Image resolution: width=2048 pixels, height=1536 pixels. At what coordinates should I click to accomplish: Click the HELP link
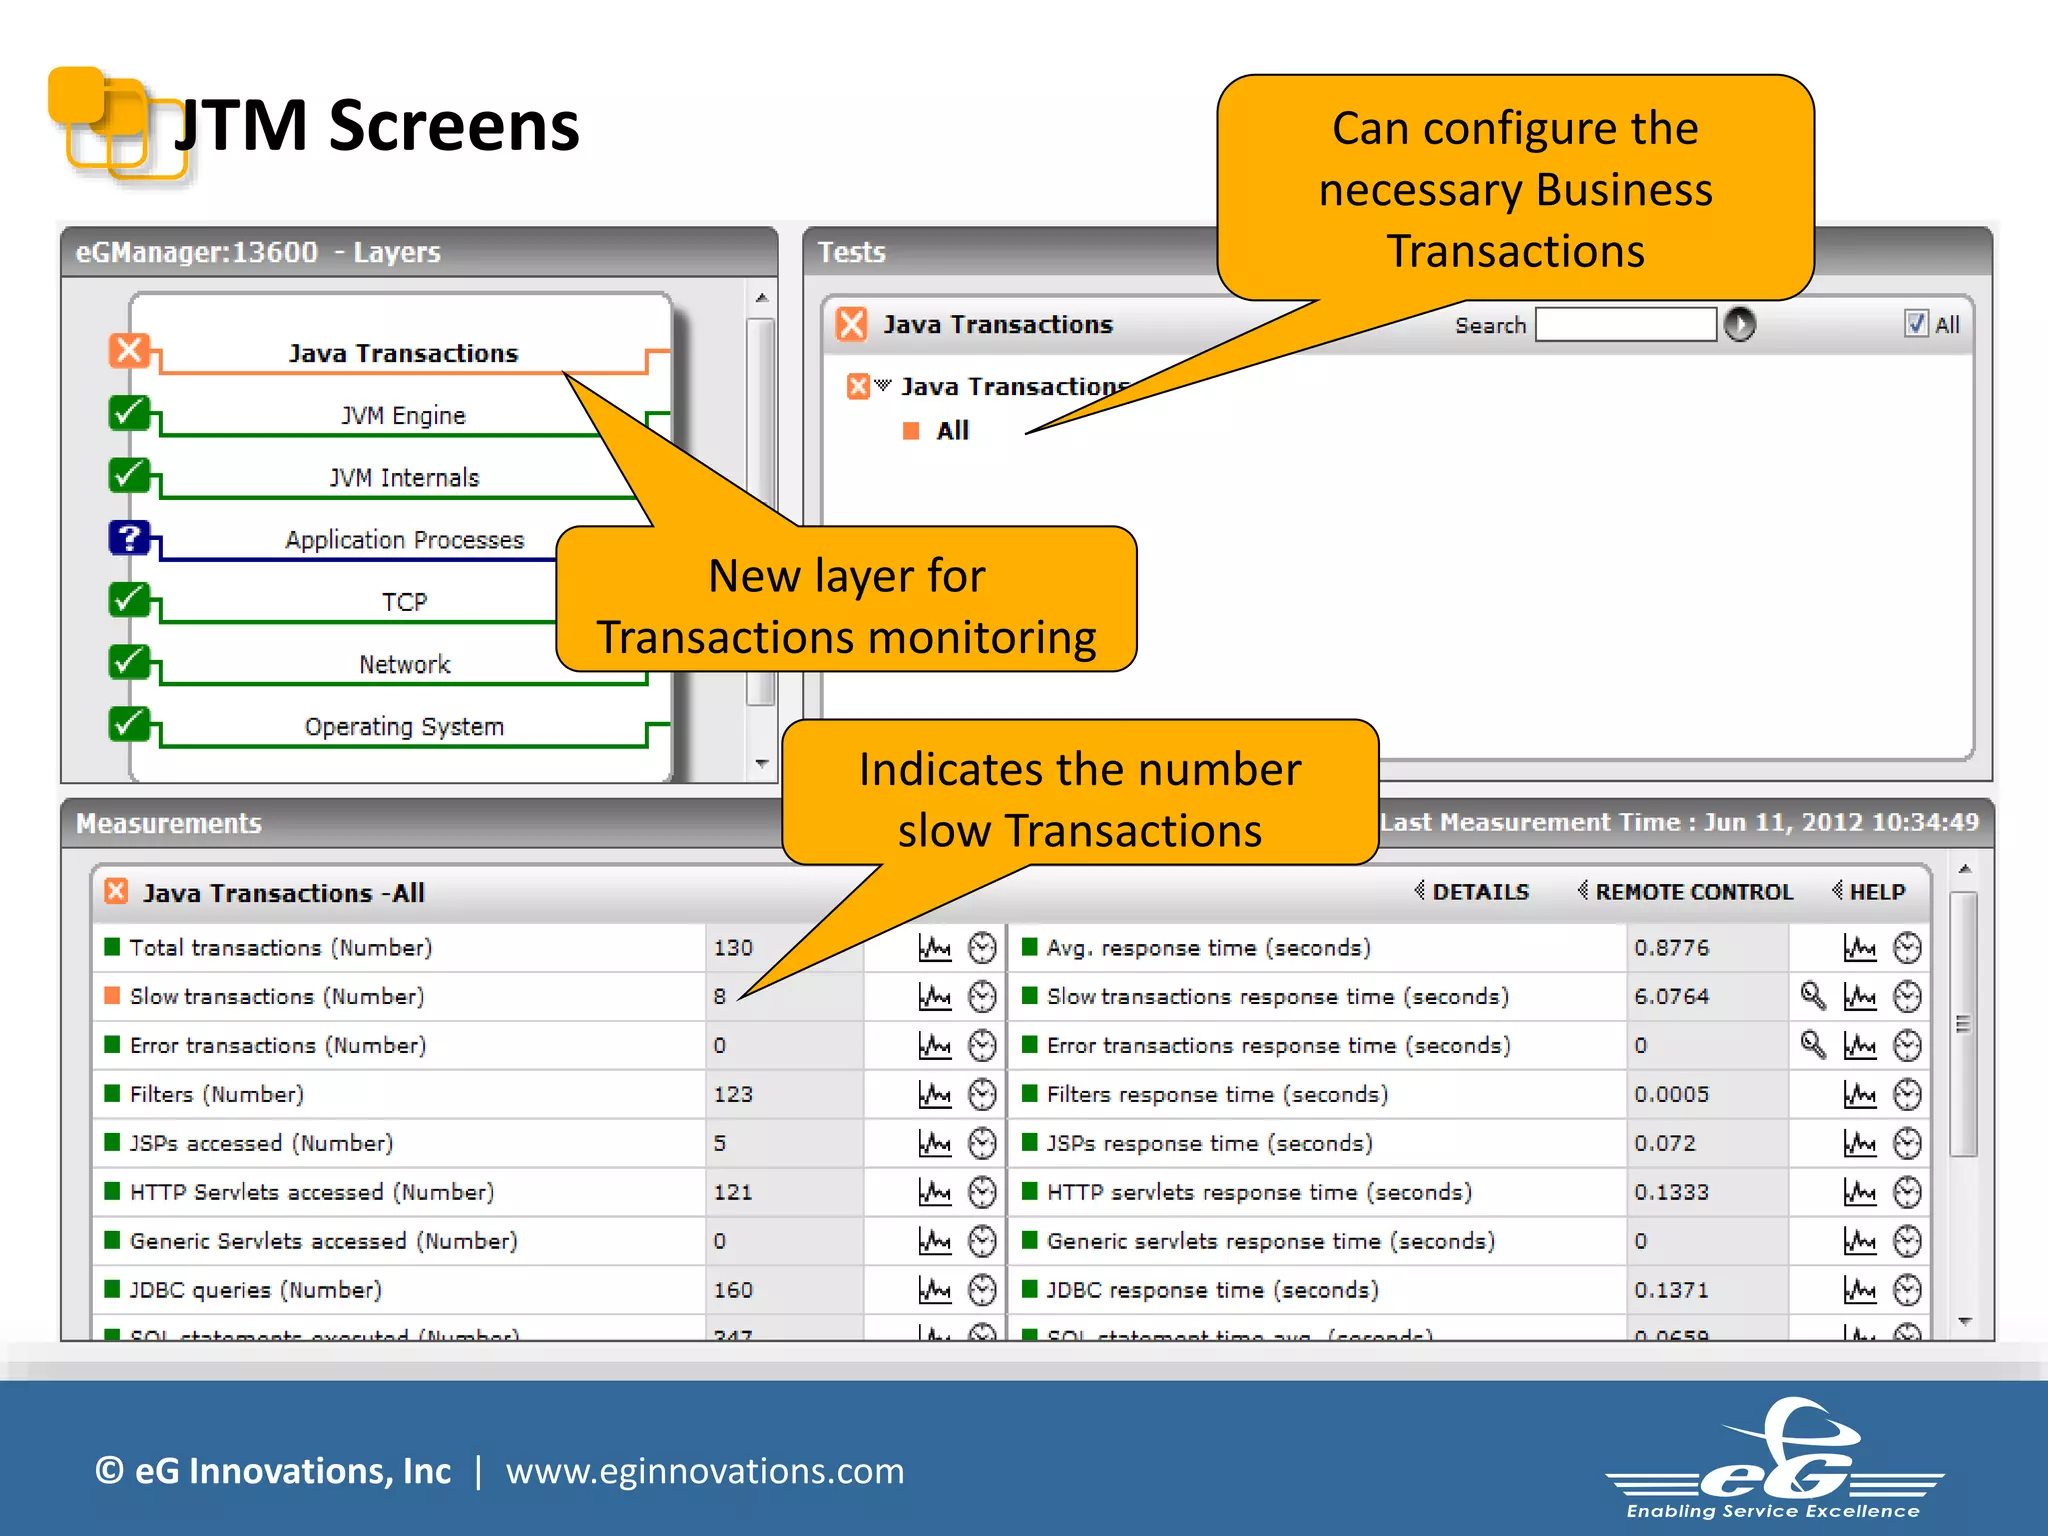[x=1876, y=892]
